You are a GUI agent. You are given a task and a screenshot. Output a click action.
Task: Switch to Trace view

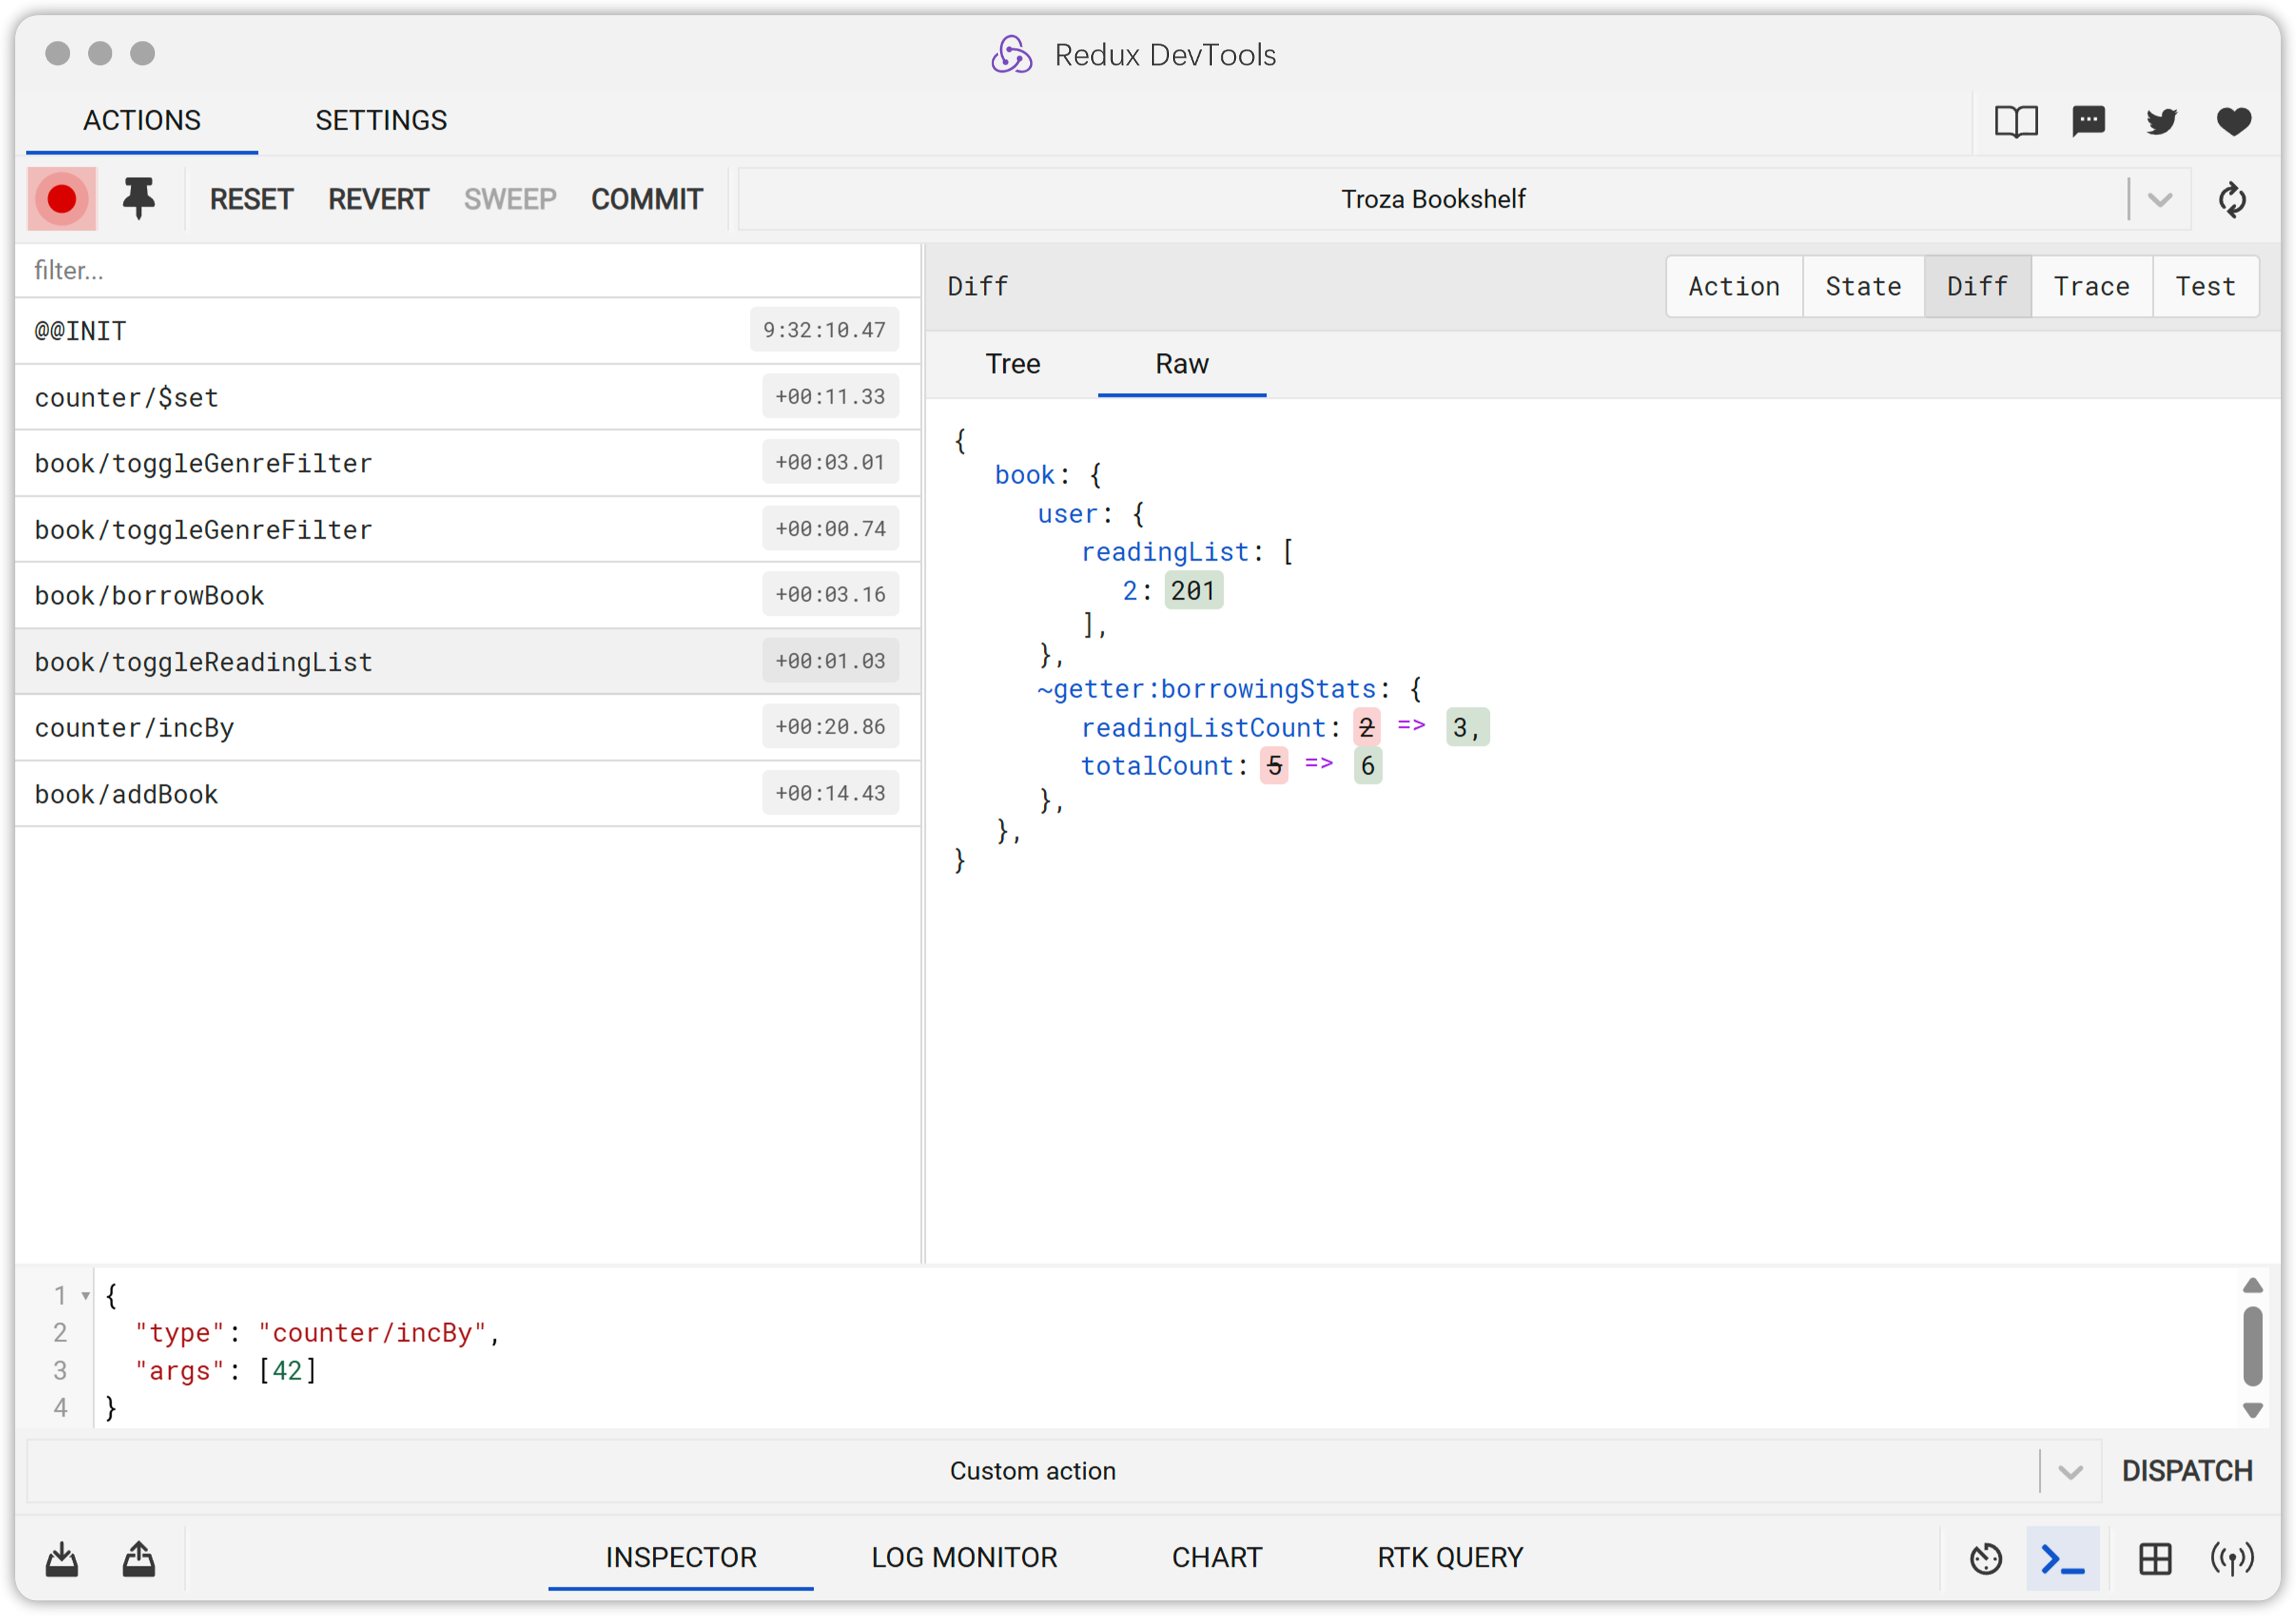point(2092,286)
